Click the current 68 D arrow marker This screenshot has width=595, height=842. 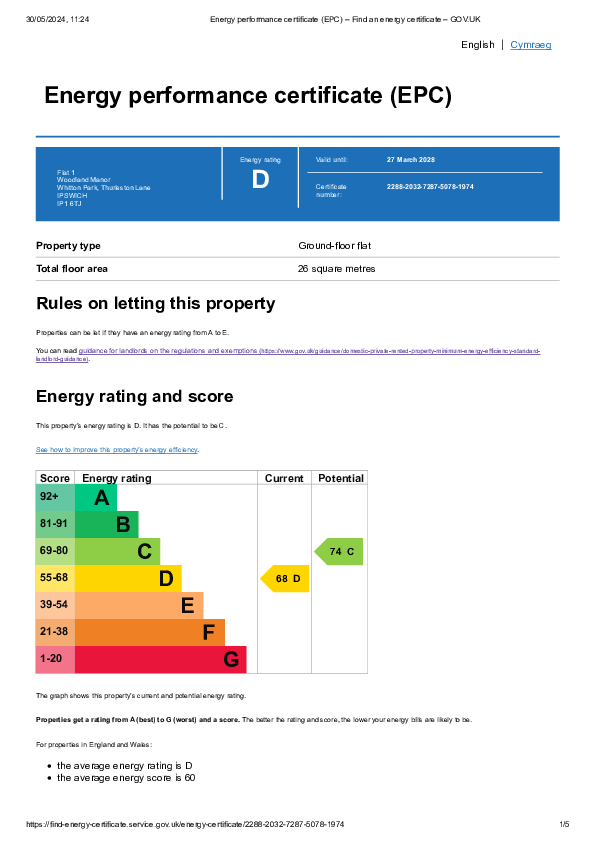[x=285, y=578]
